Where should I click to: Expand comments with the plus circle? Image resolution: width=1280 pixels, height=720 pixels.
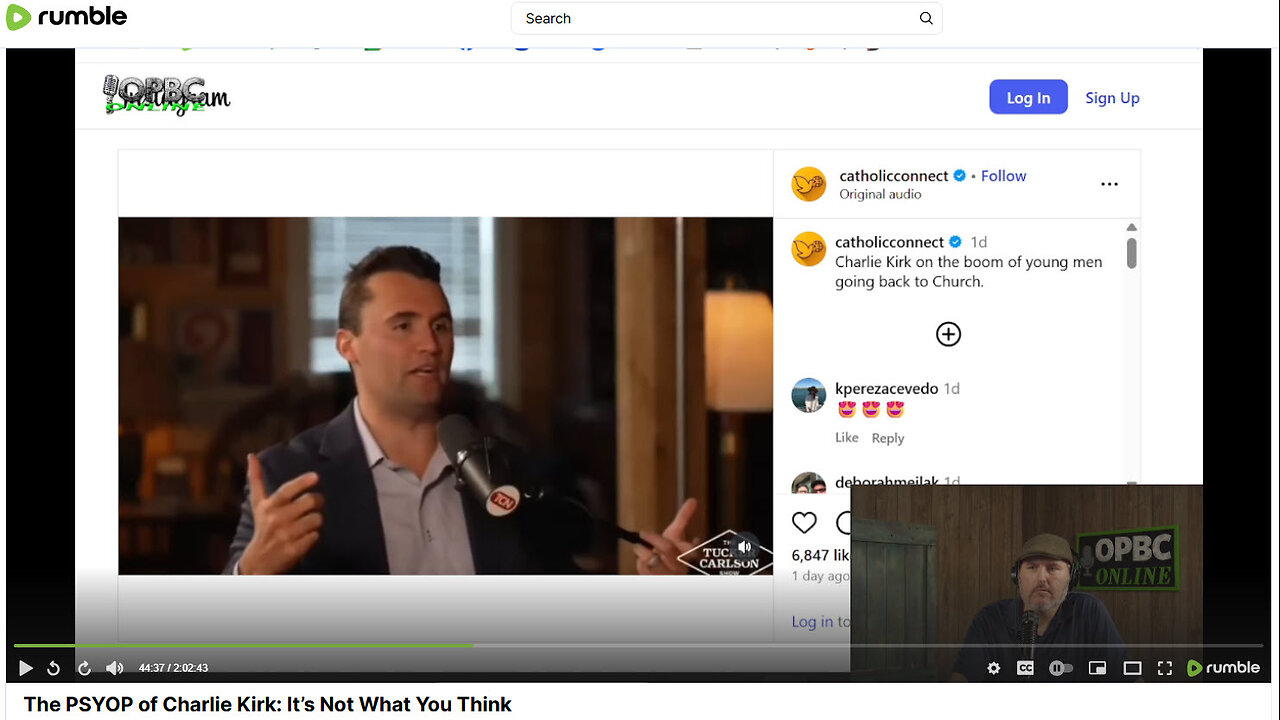point(948,334)
